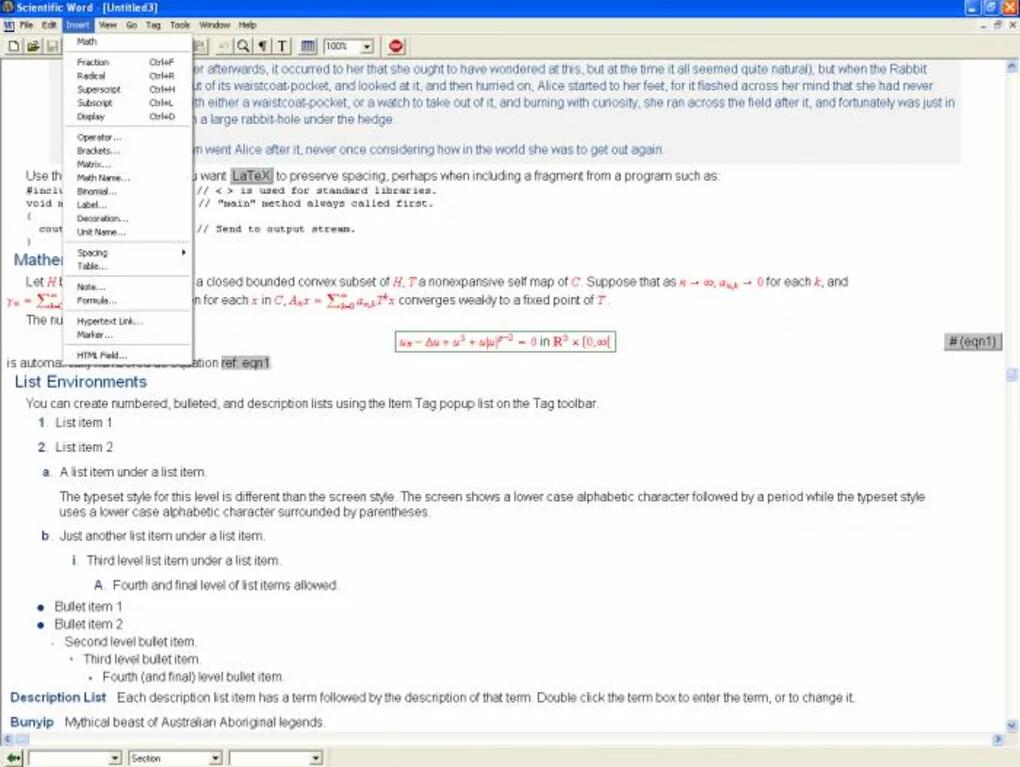
Task: Click the horizontal scrollbar right arrow
Action: click(x=998, y=739)
